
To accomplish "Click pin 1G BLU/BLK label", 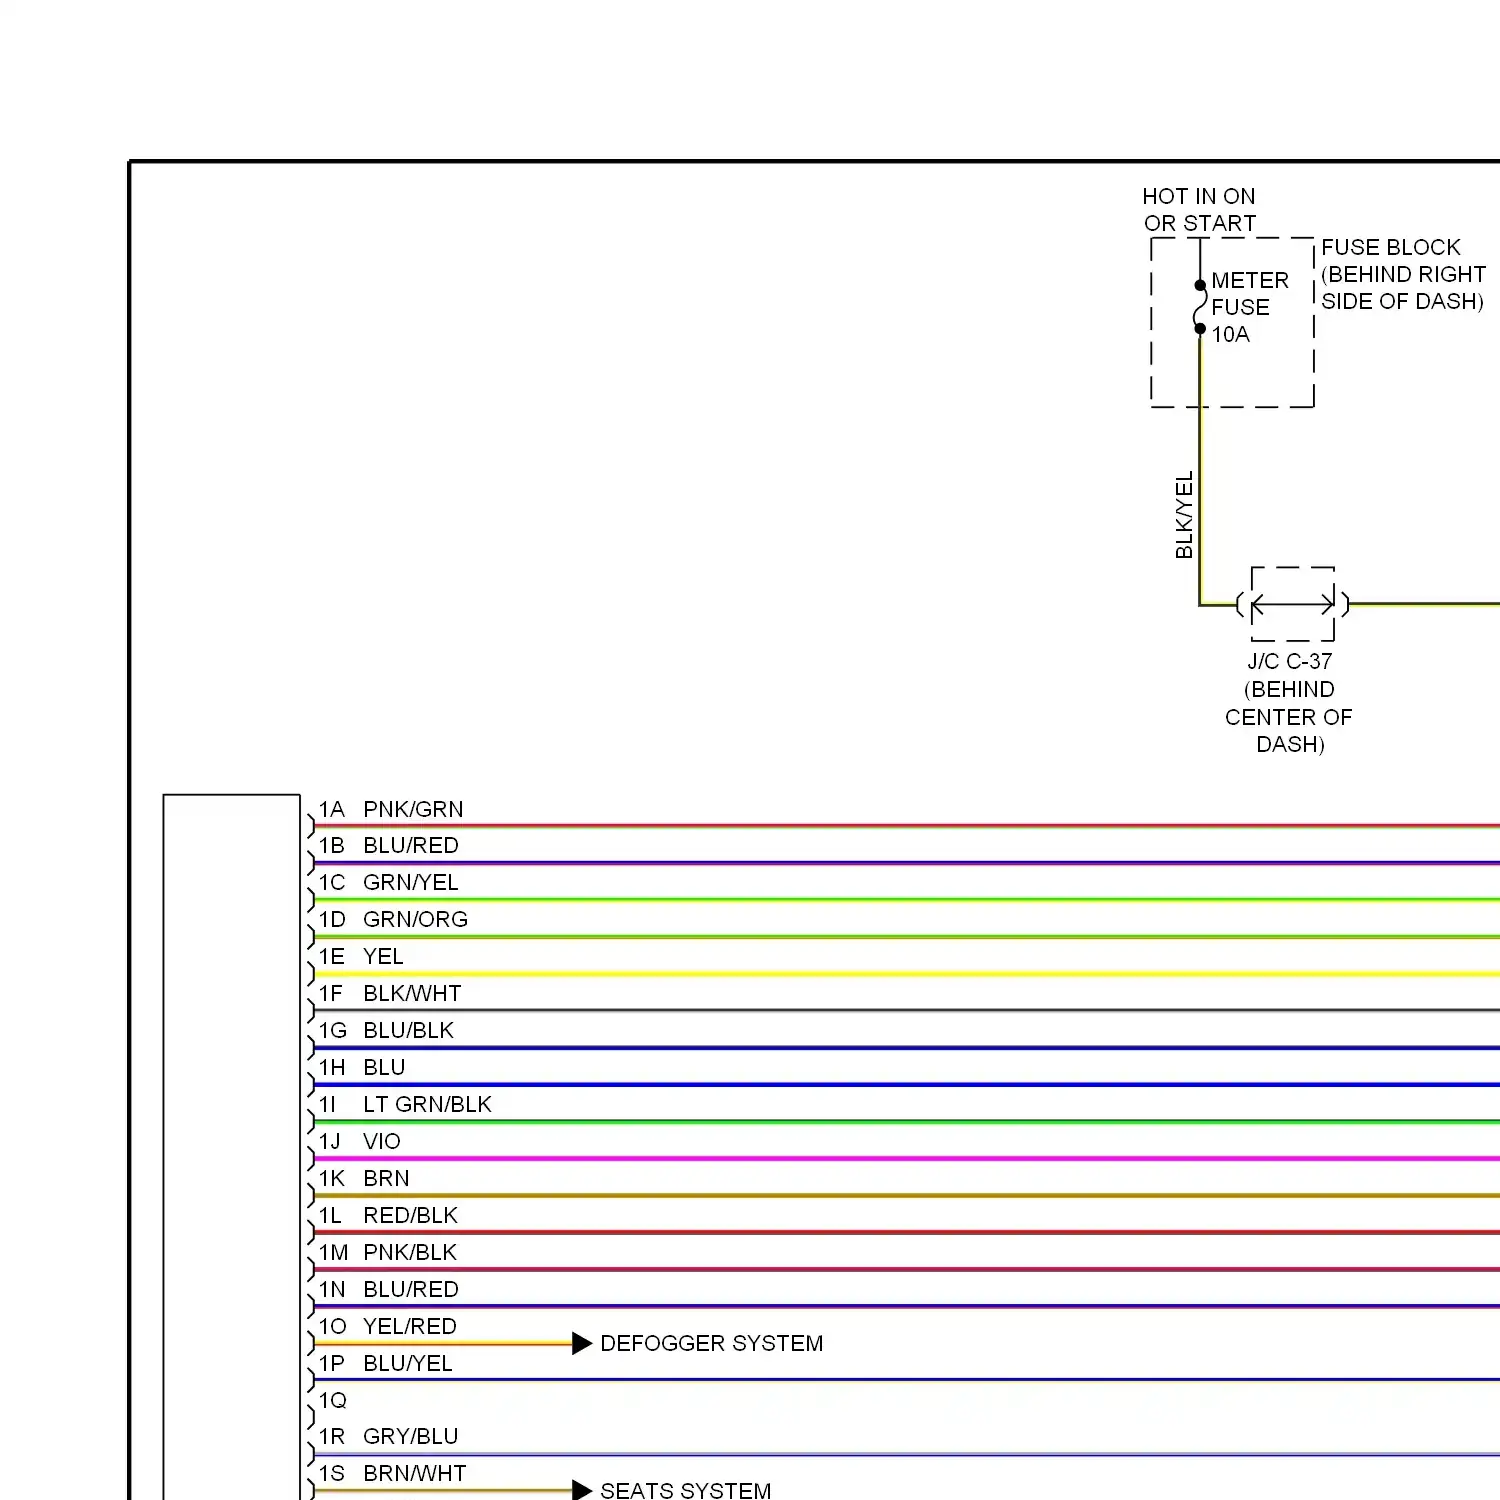I will pyautogui.click(x=386, y=1030).
